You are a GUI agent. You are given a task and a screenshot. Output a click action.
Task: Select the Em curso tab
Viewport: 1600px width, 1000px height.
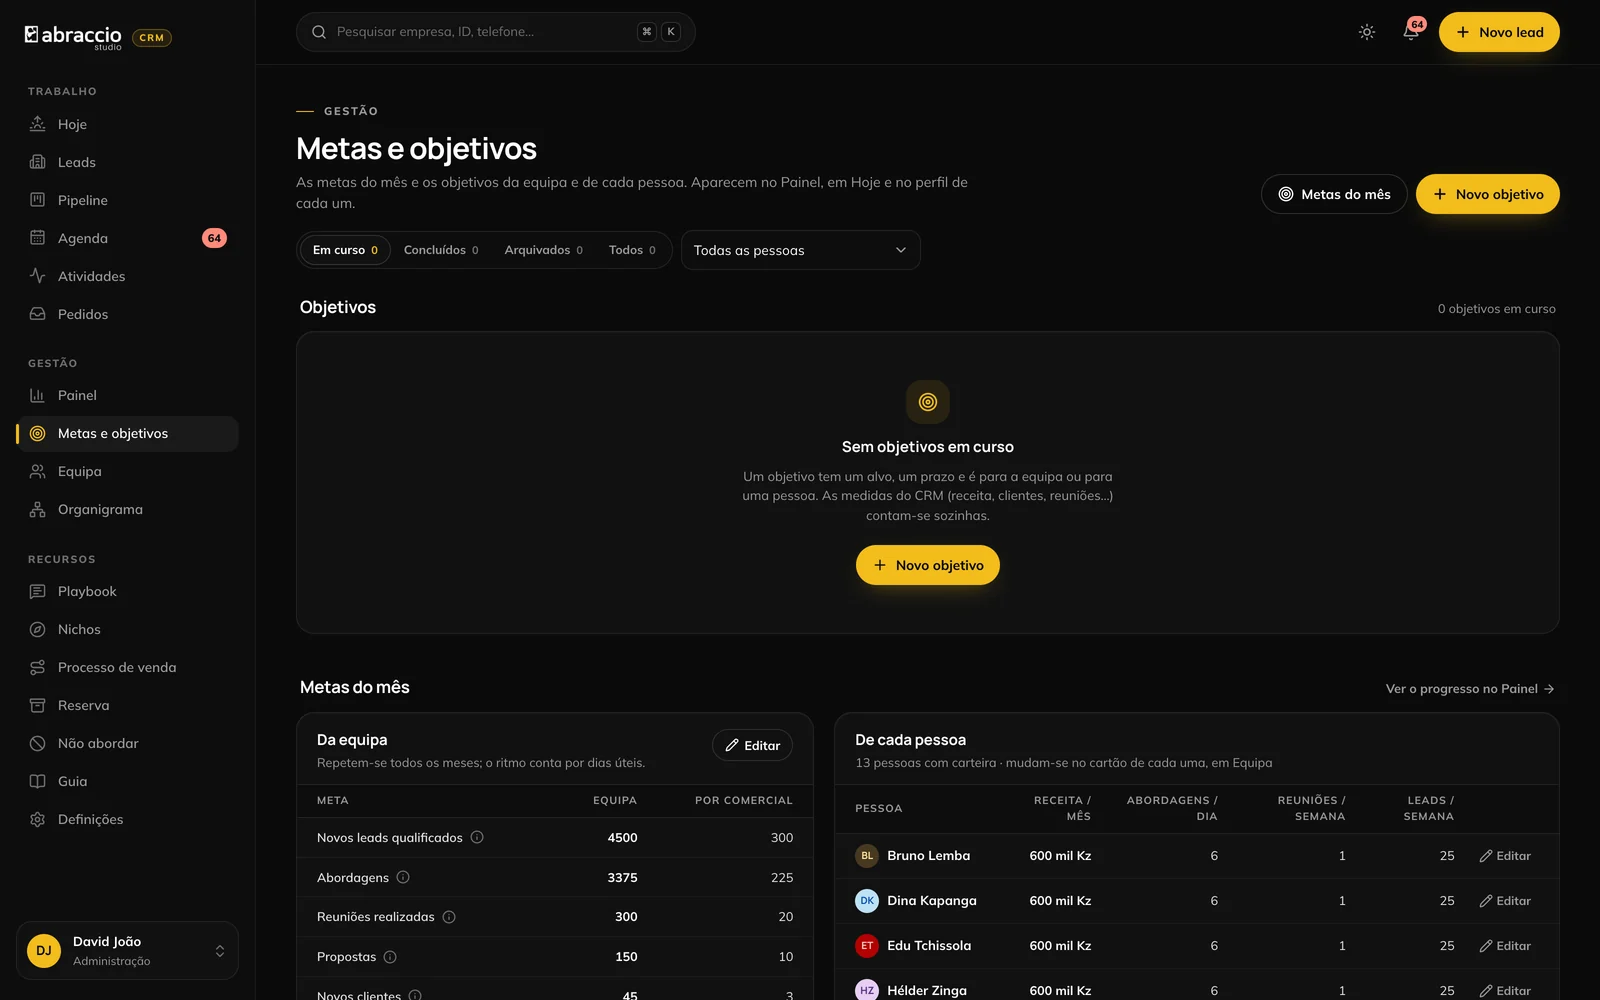[345, 250]
